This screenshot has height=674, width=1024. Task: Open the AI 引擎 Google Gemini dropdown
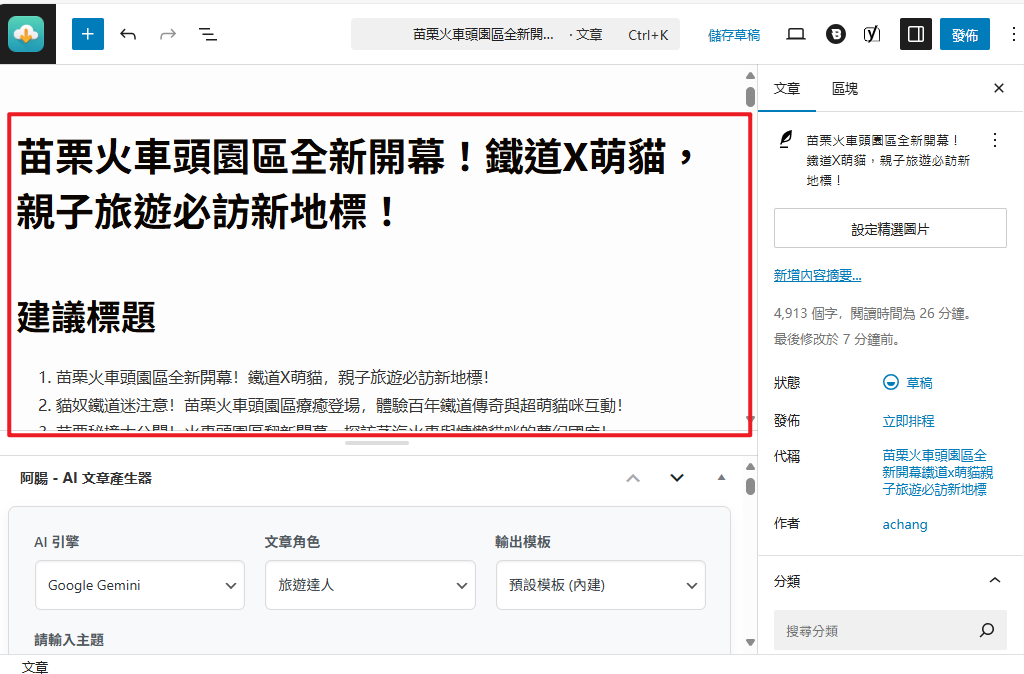coord(140,585)
